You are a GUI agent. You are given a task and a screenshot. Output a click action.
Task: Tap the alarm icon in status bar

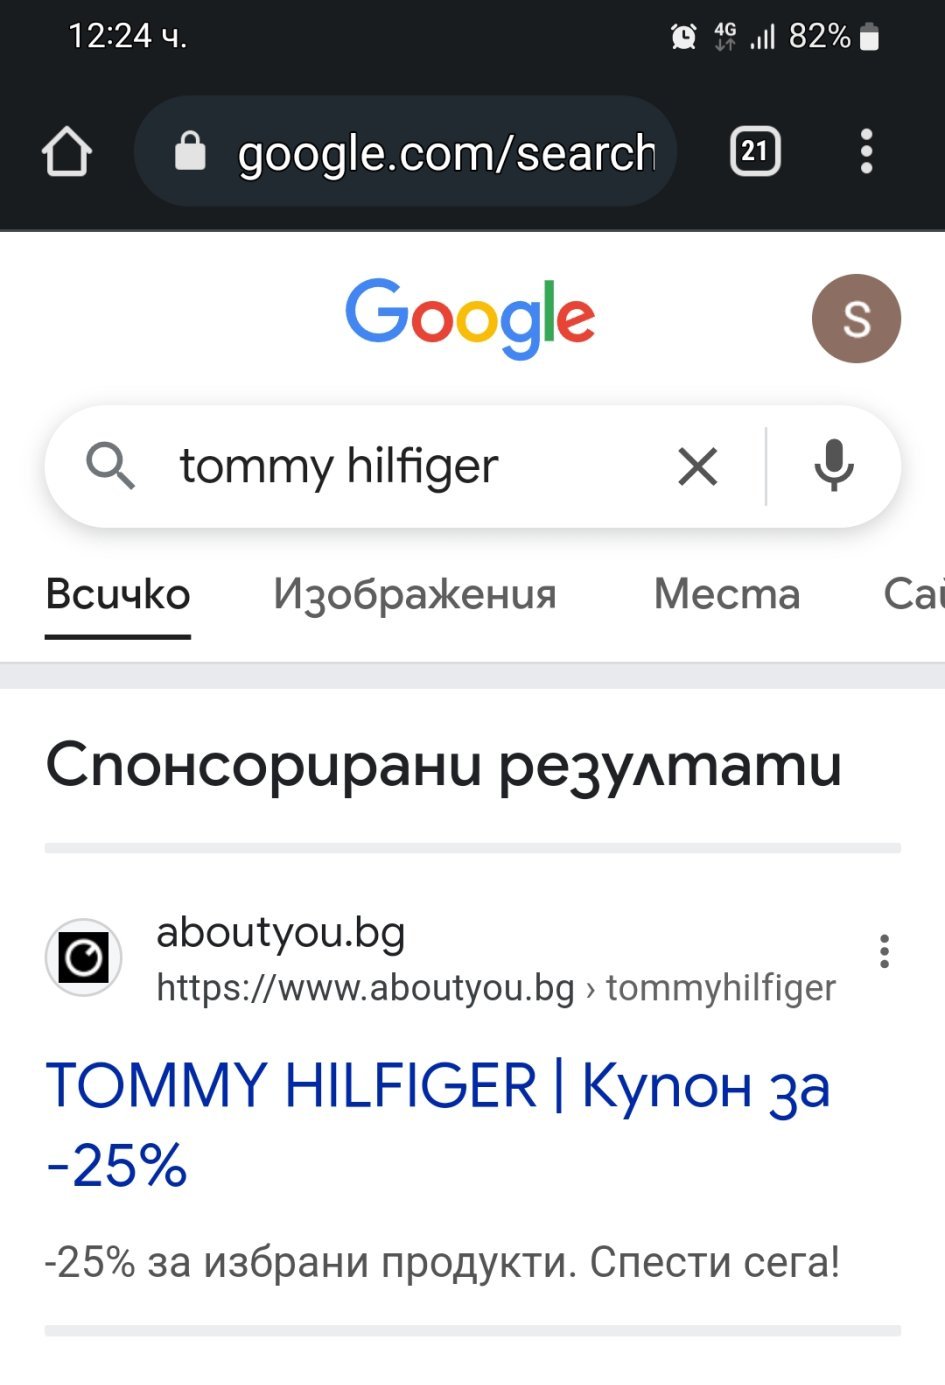click(x=683, y=37)
